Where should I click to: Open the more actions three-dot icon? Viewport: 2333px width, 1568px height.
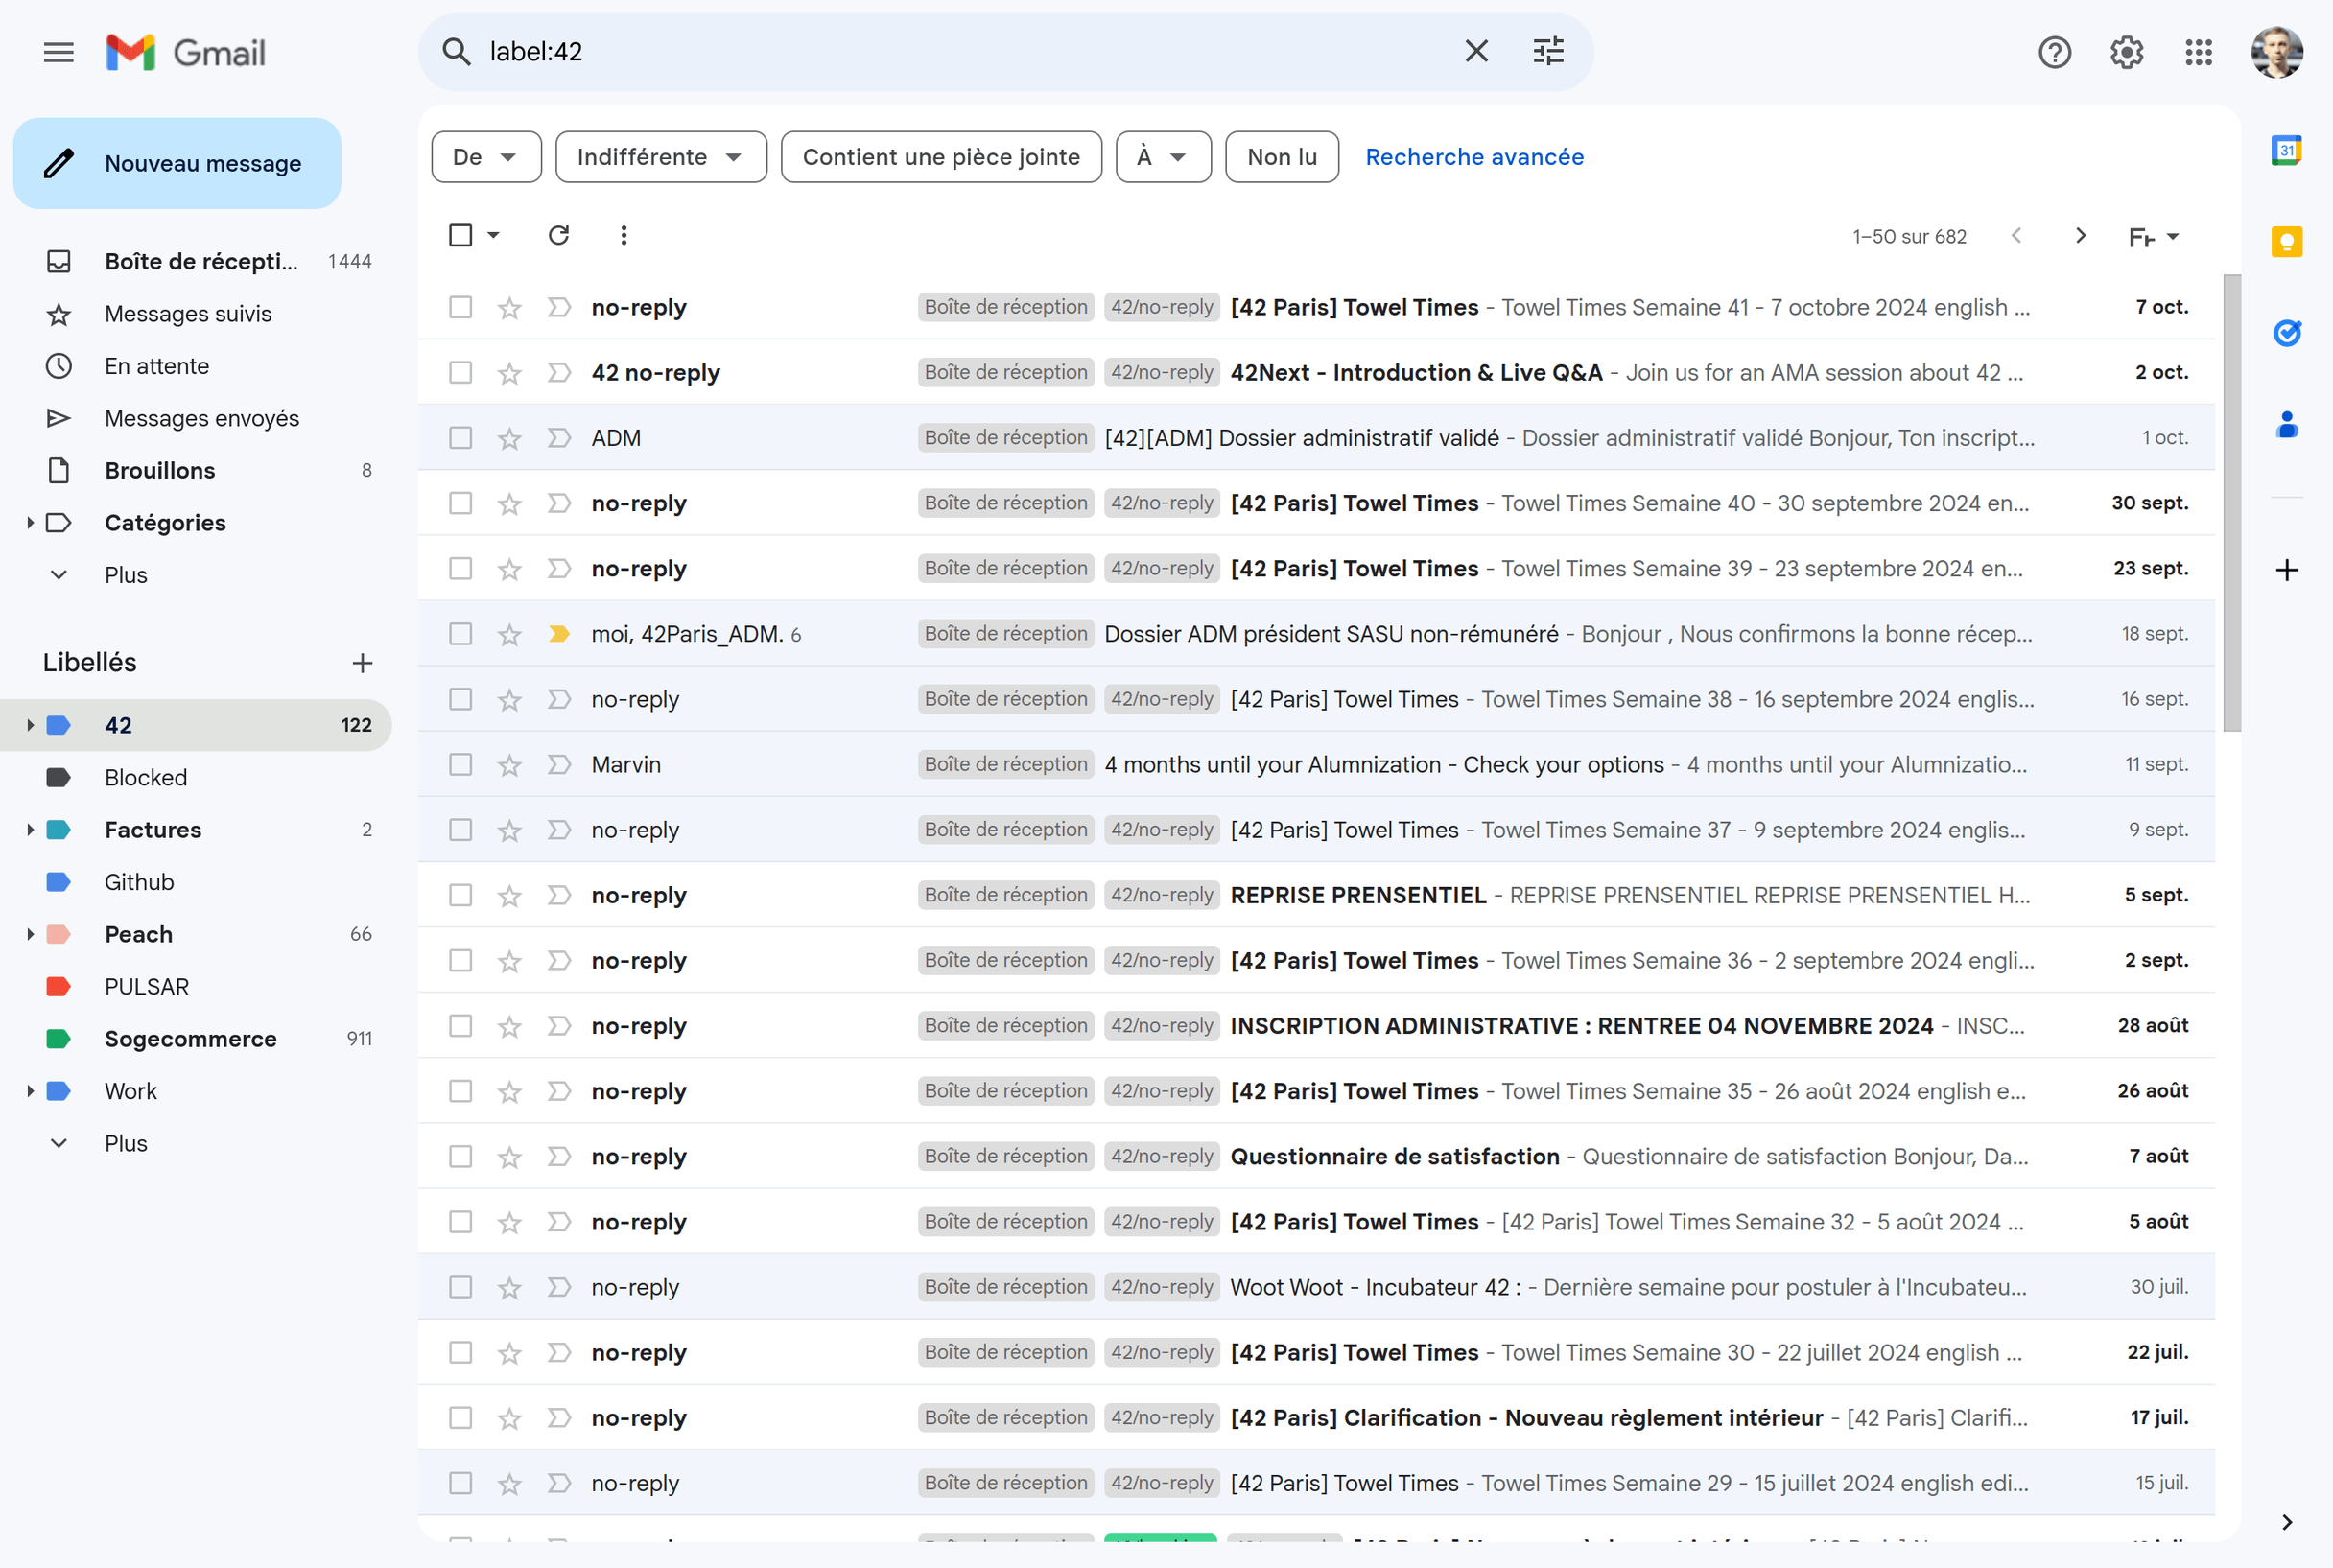coord(623,235)
